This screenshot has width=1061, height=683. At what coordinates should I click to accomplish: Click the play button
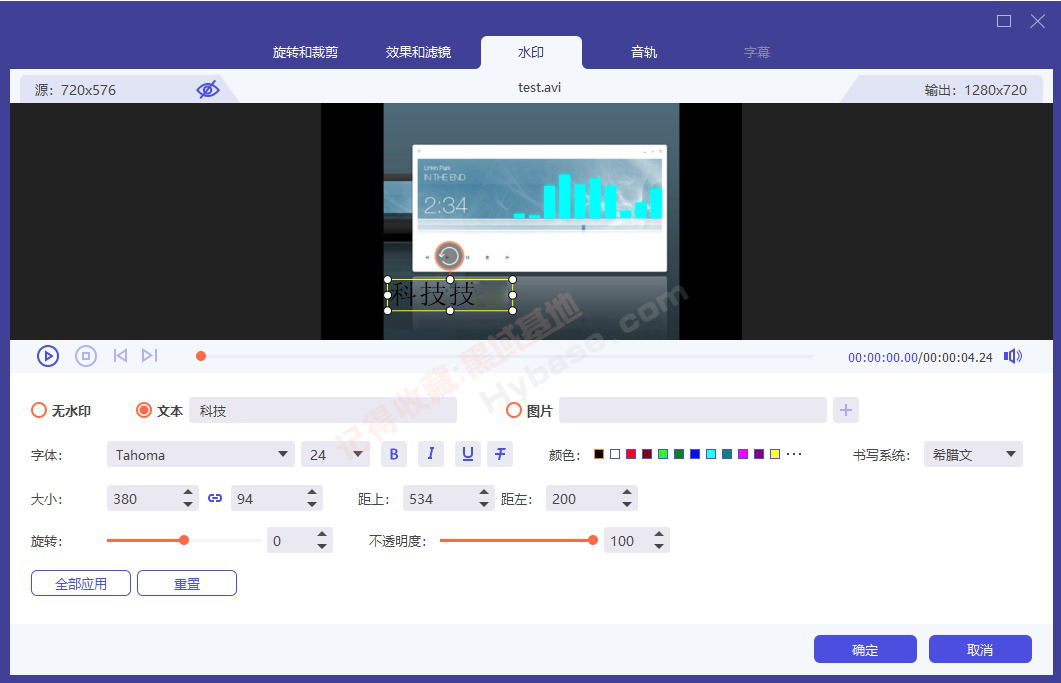click(x=47, y=356)
